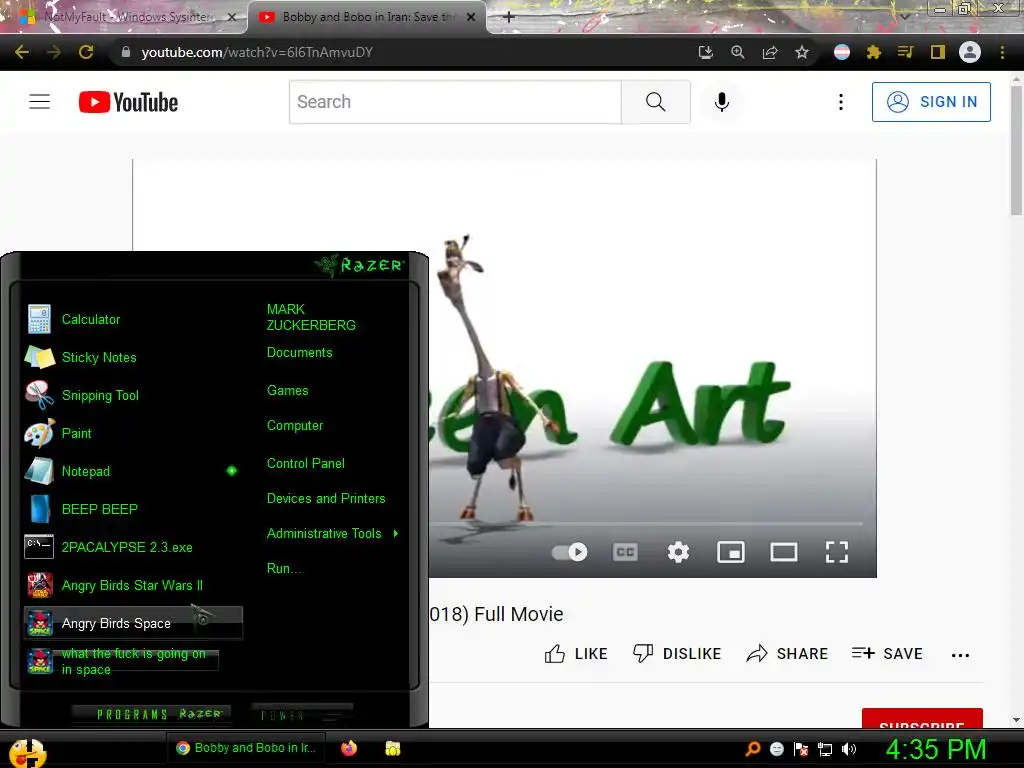Image resolution: width=1024 pixels, height=768 pixels.
Task: Open the video player settings gear
Action: pos(678,552)
